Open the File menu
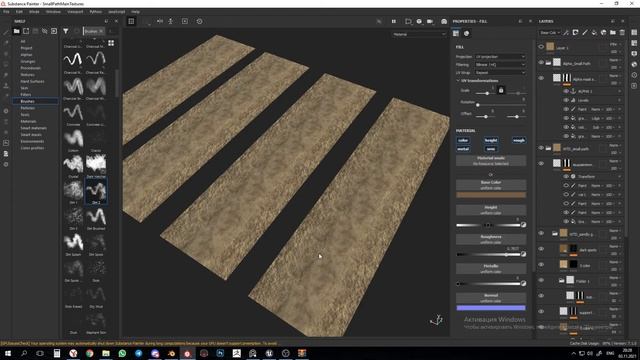This screenshot has height=360, width=640. [x=6, y=12]
